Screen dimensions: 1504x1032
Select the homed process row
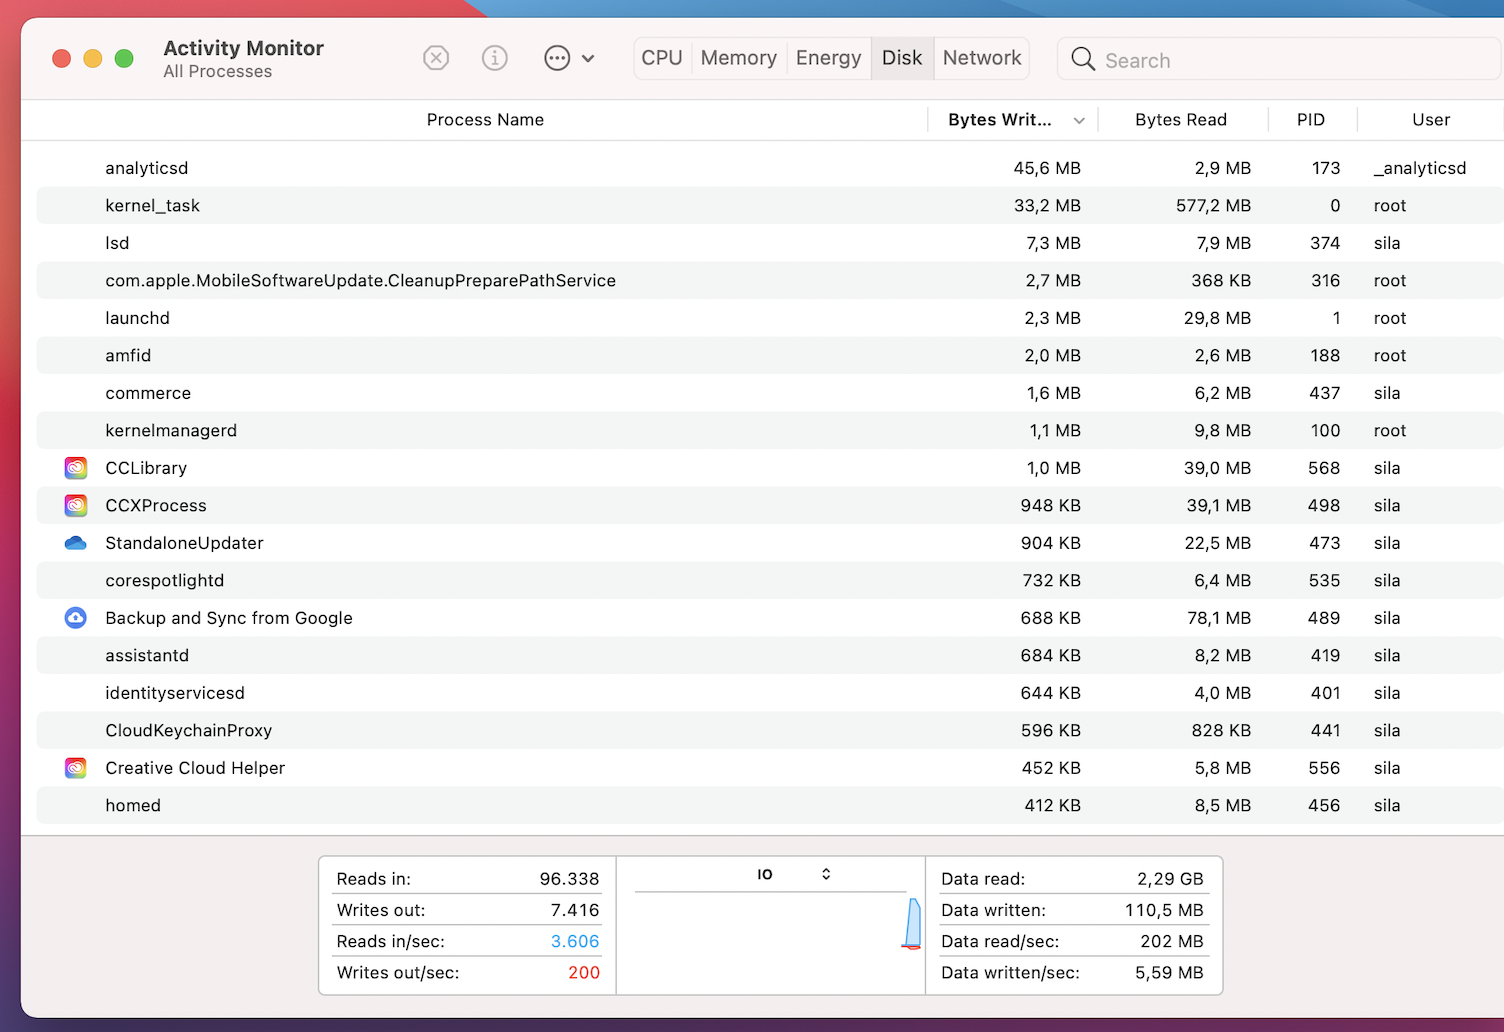click(x=770, y=806)
